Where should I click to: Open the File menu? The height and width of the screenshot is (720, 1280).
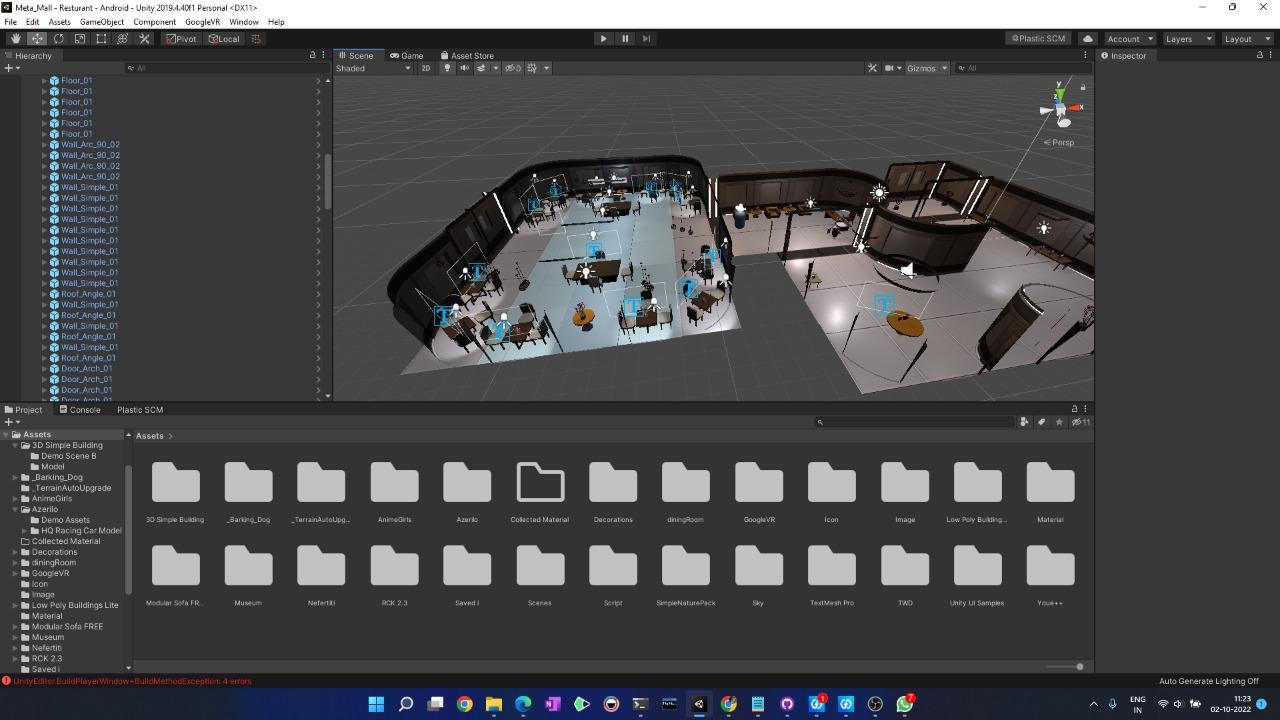pos(10,21)
